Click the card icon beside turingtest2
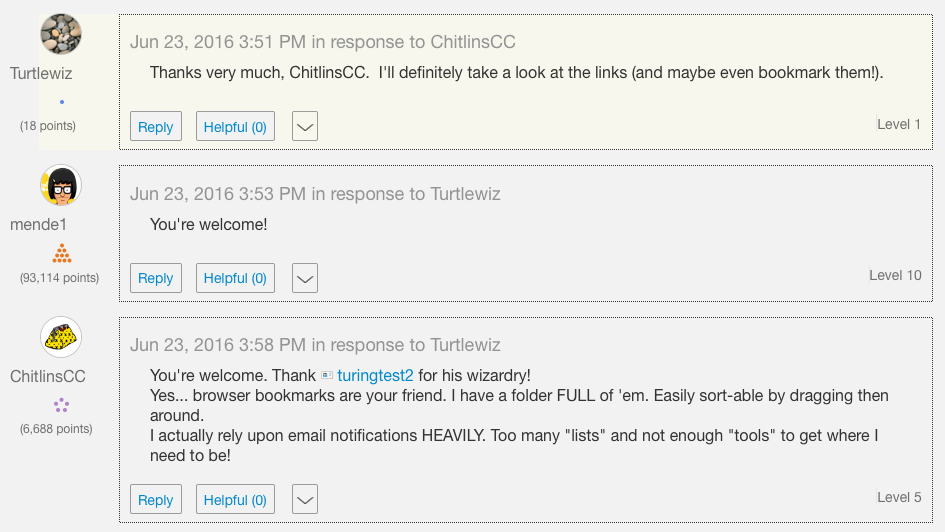 [326, 376]
